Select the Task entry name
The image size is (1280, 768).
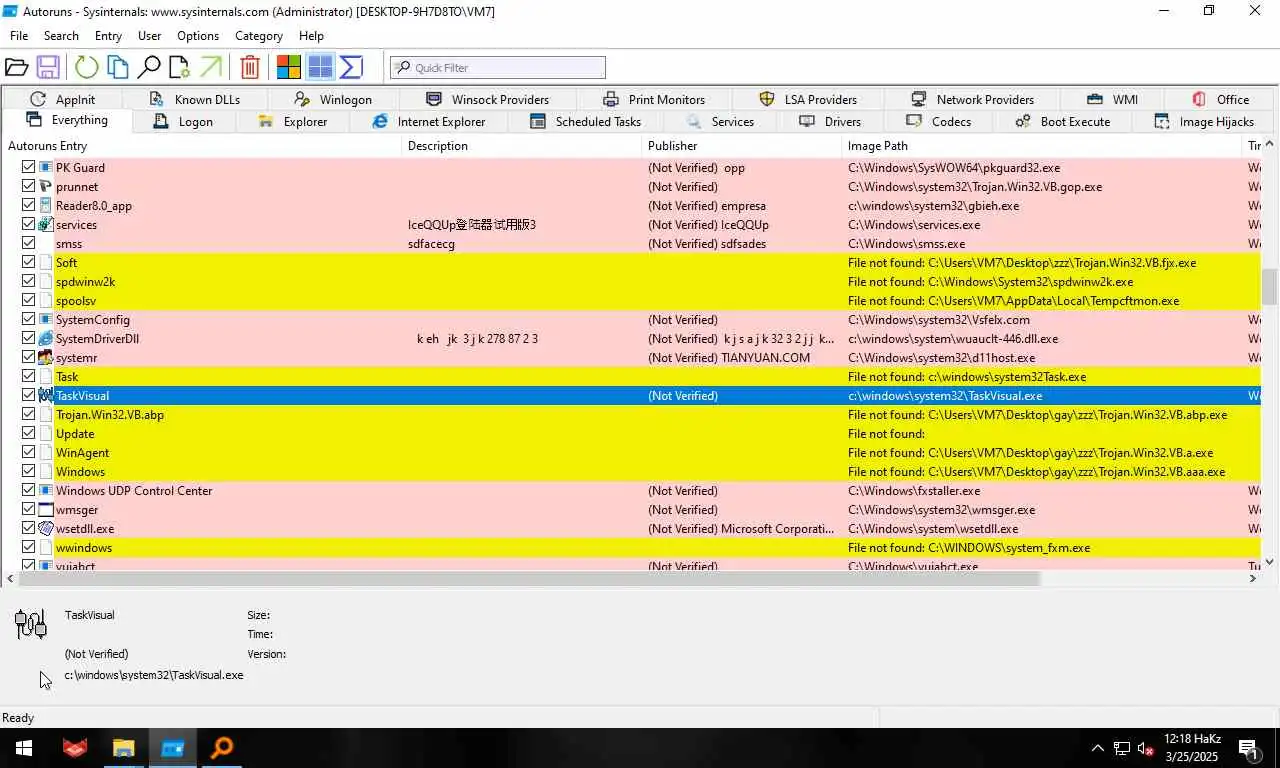pyautogui.click(x=67, y=376)
